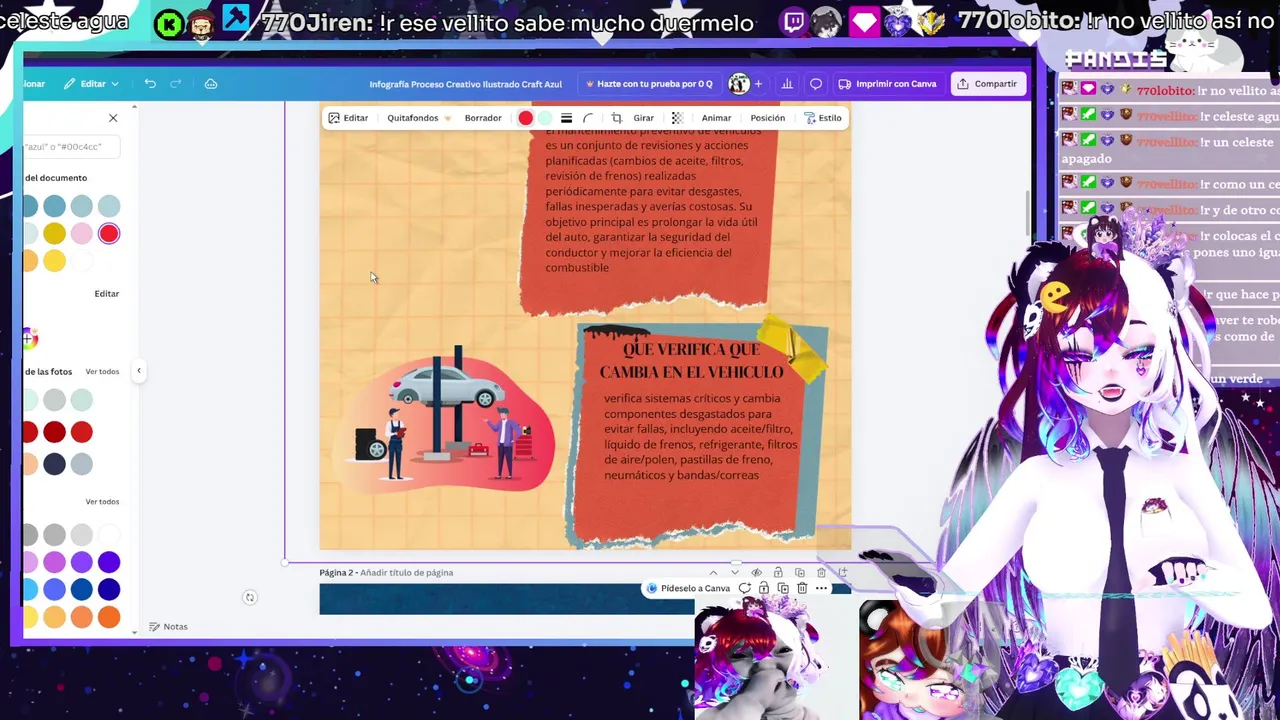This screenshot has width=1280, height=720.
Task: Toggle lock icon in element toolbar
Action: [x=764, y=588]
